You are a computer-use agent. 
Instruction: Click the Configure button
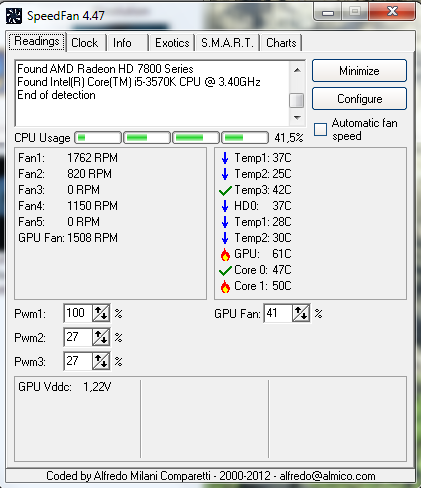pos(359,99)
